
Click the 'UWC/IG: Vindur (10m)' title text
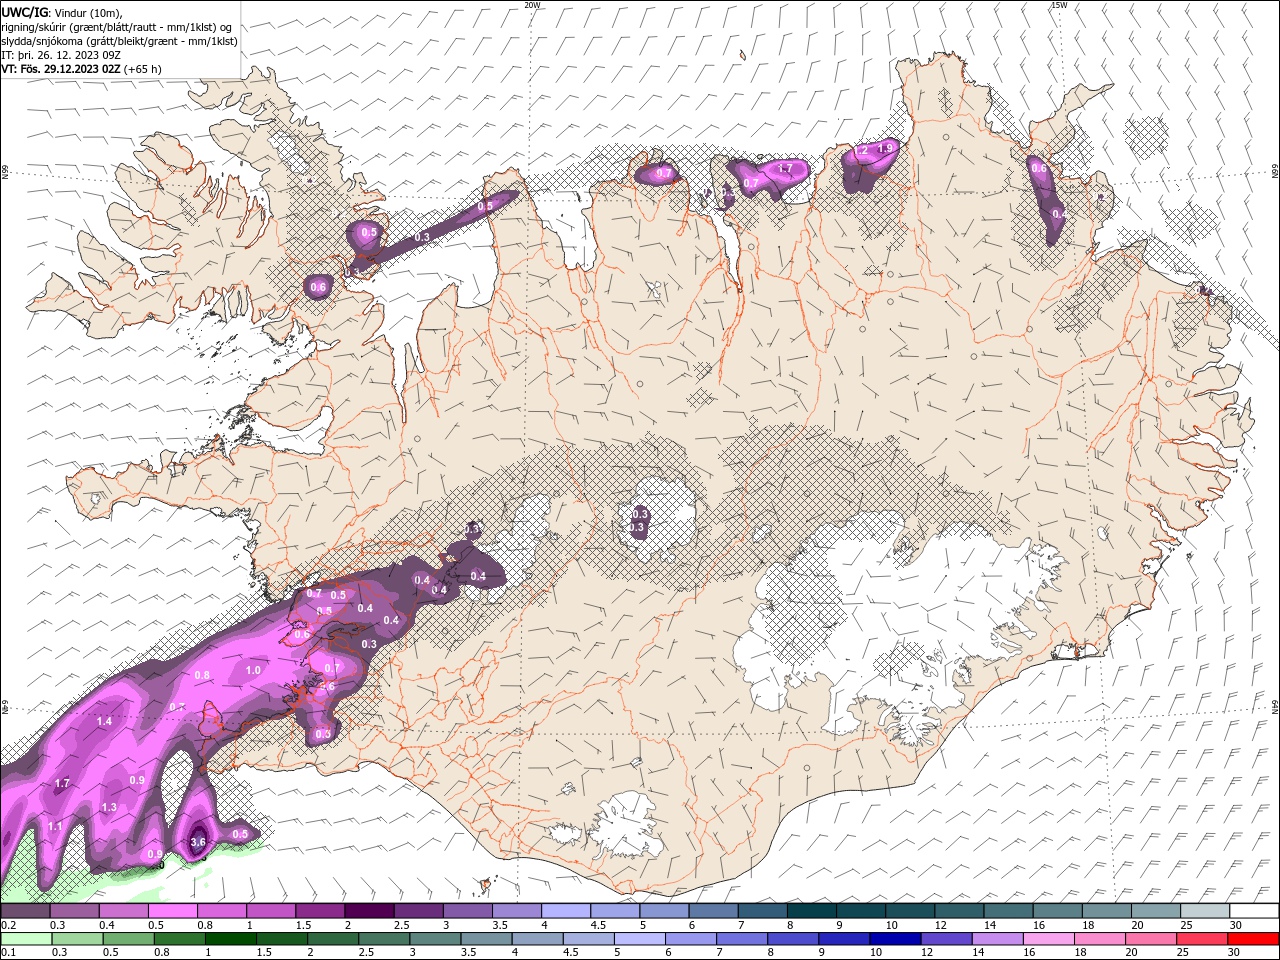coord(61,12)
